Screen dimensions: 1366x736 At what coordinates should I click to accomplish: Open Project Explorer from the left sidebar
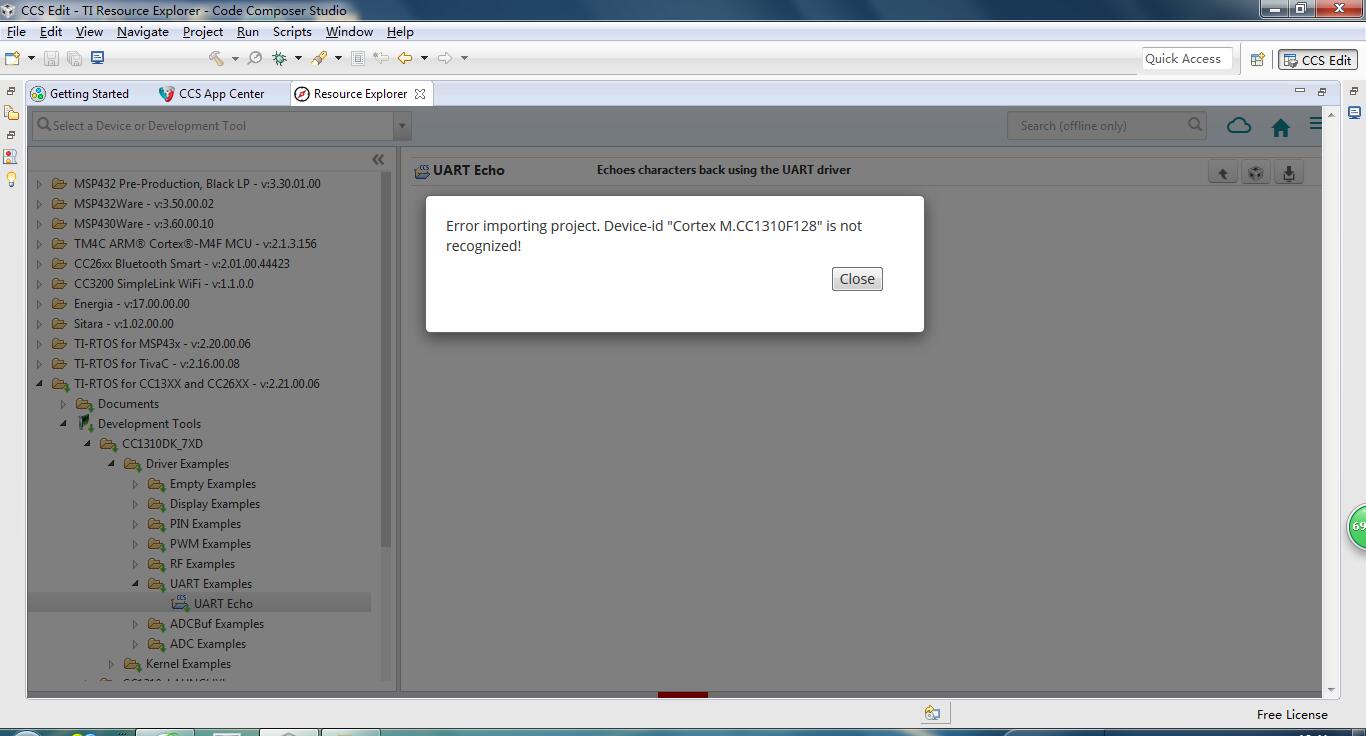(x=11, y=113)
